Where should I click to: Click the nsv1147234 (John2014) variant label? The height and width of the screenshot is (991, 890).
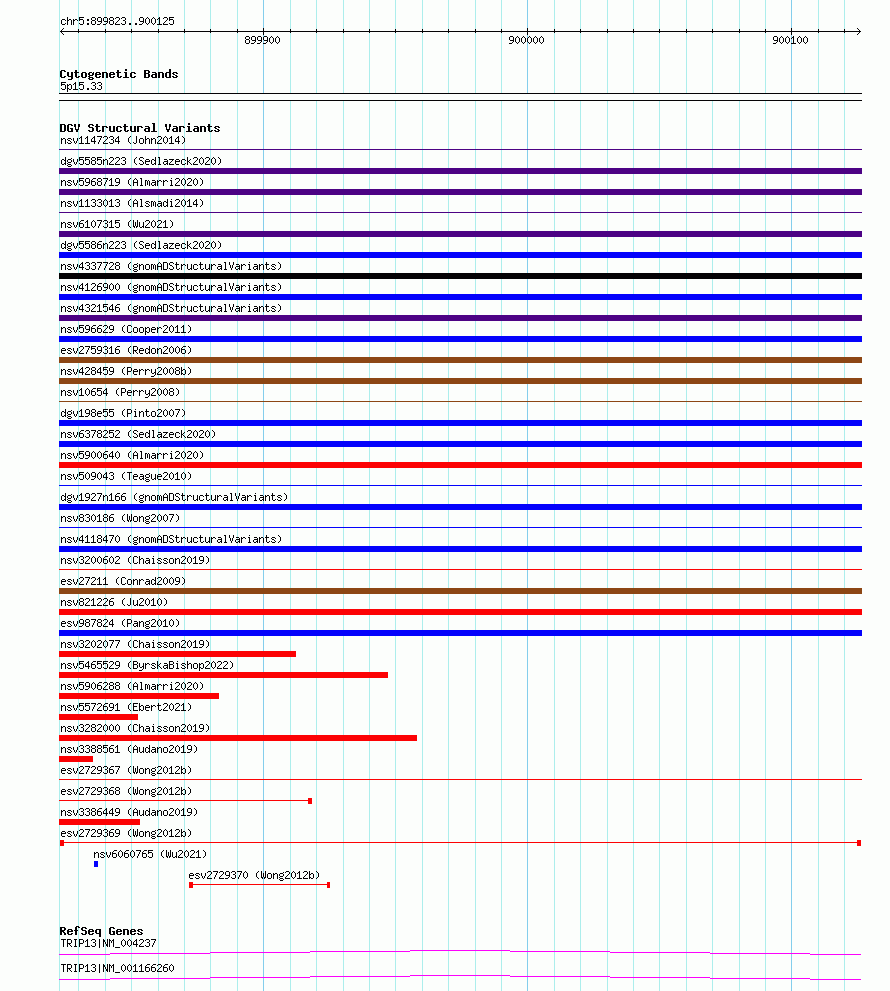123,140
